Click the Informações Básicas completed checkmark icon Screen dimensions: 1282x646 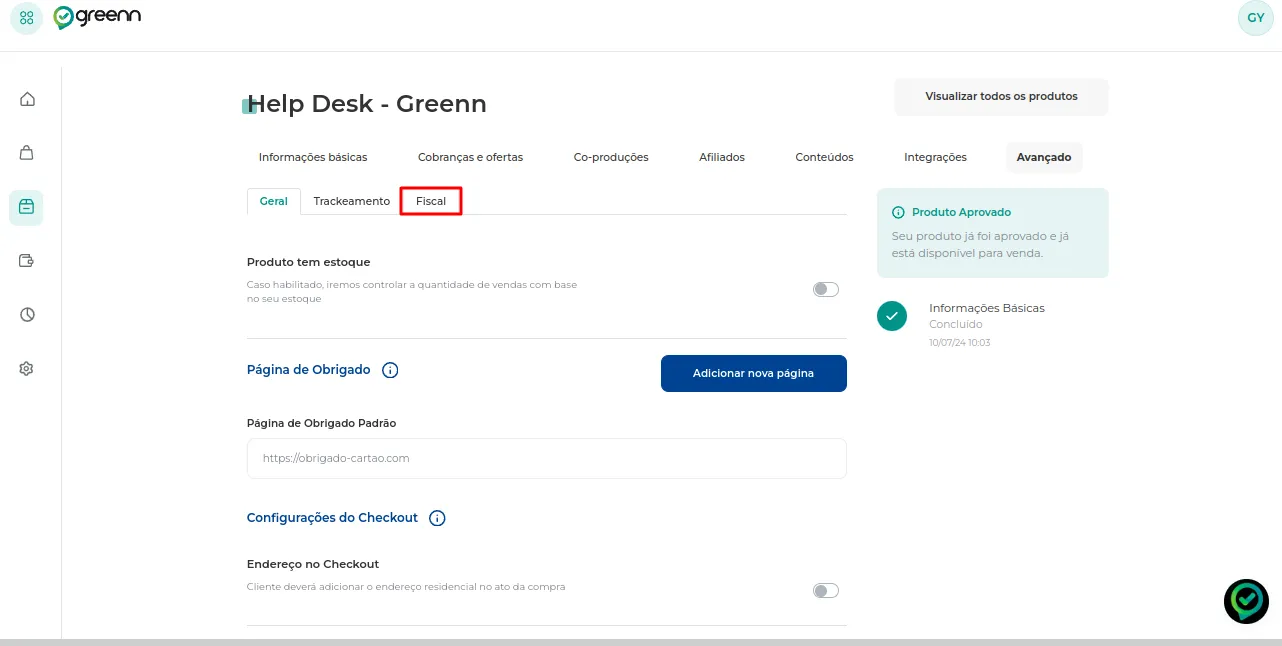point(892,316)
